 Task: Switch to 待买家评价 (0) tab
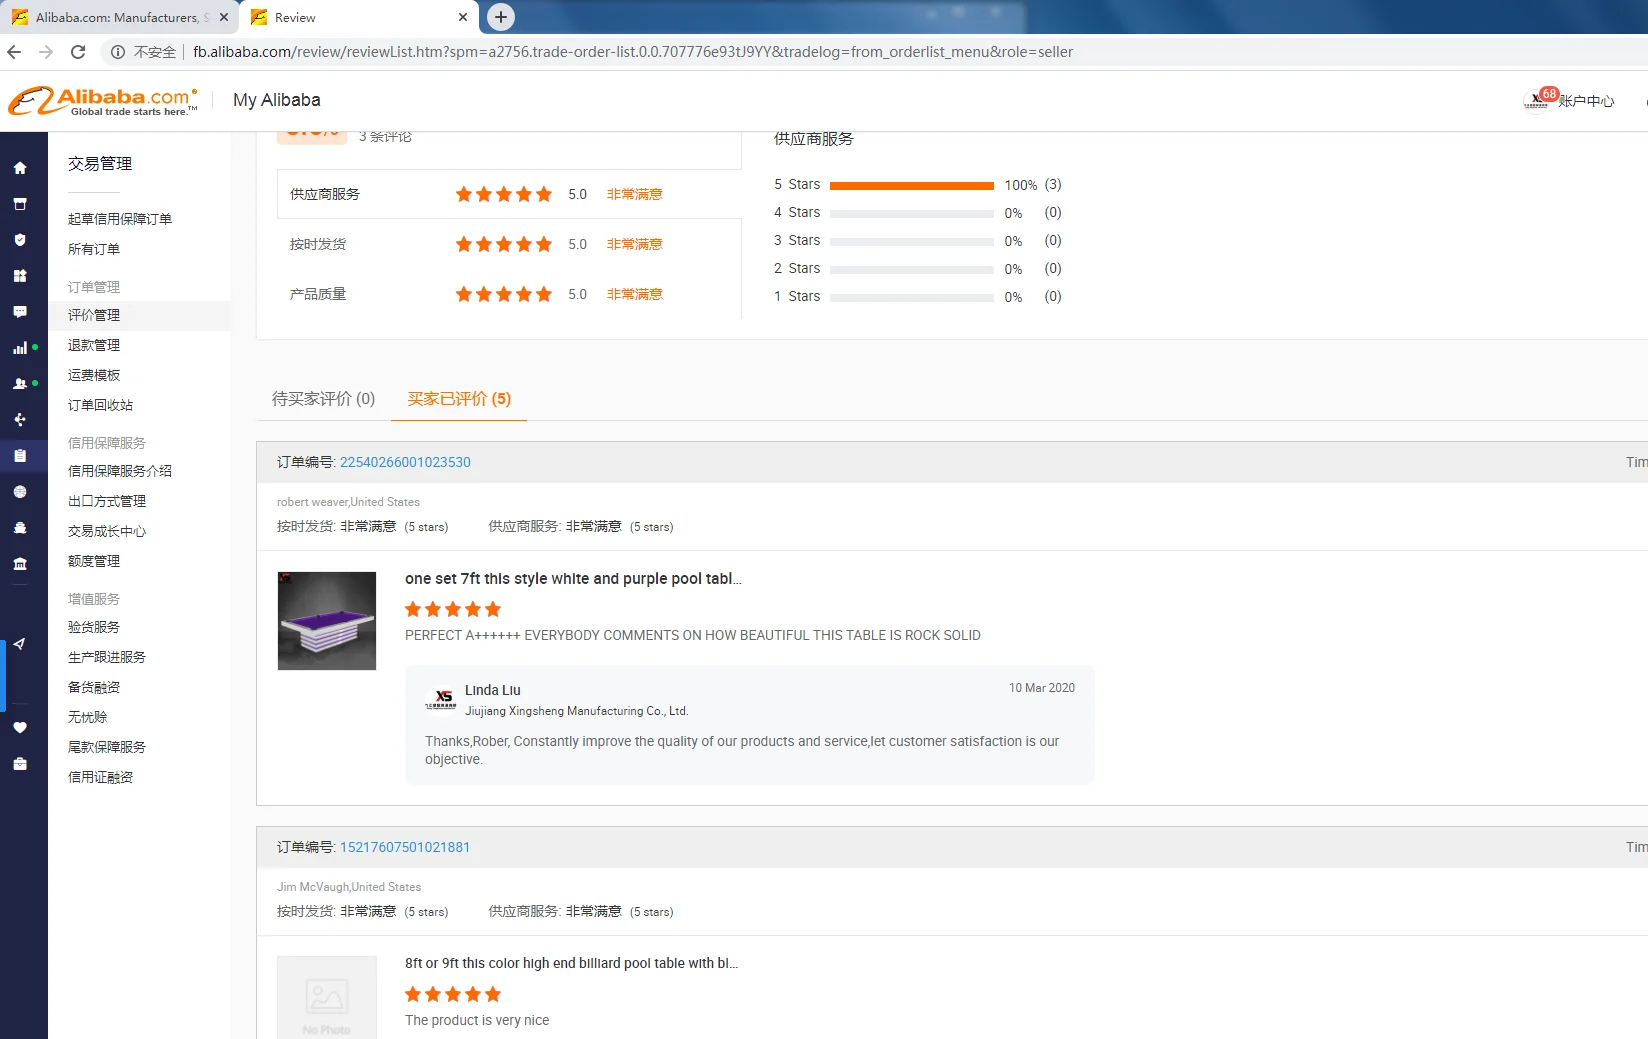click(x=324, y=399)
